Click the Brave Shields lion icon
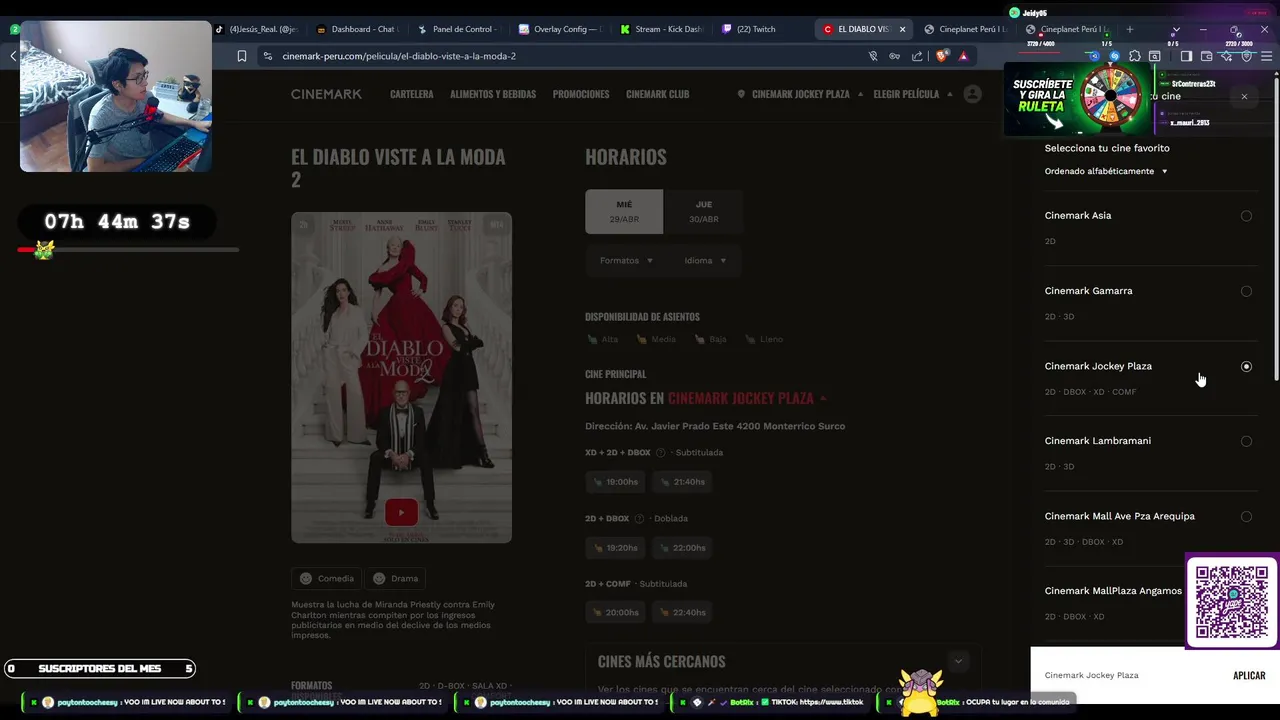Screen dimensions: 1280x720 pos(941,56)
